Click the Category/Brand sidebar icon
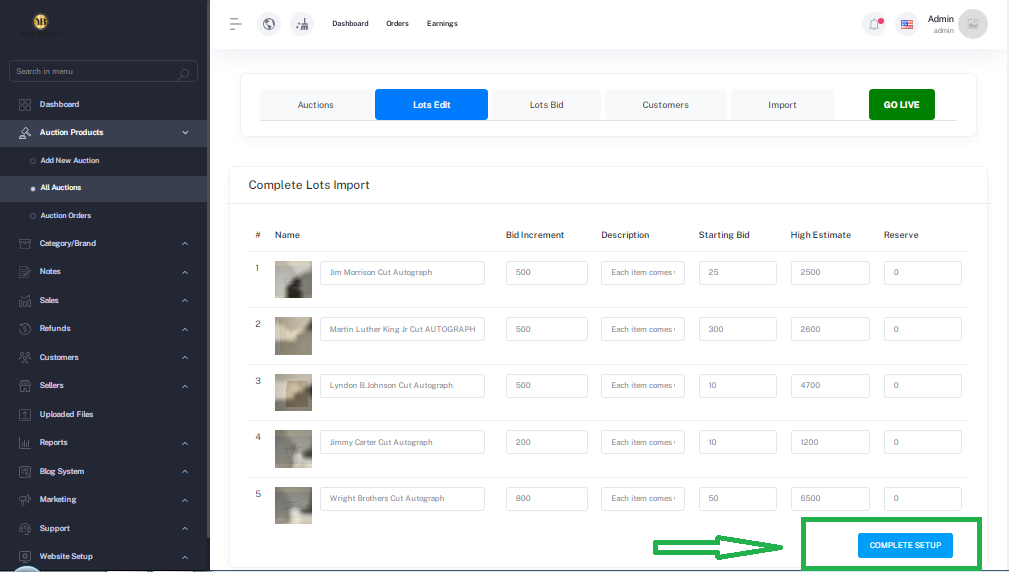Screen dimensions: 1009x572 [x=25, y=244]
